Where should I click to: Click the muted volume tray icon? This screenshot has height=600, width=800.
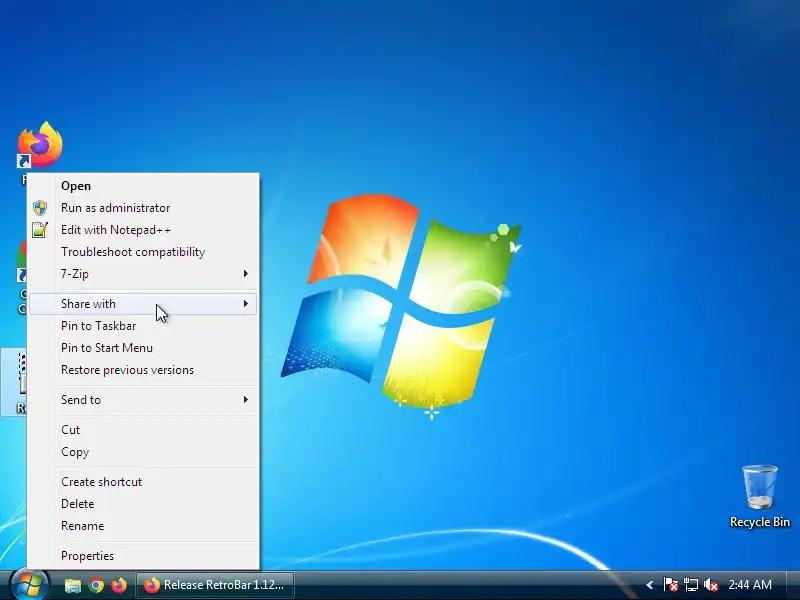coord(711,585)
